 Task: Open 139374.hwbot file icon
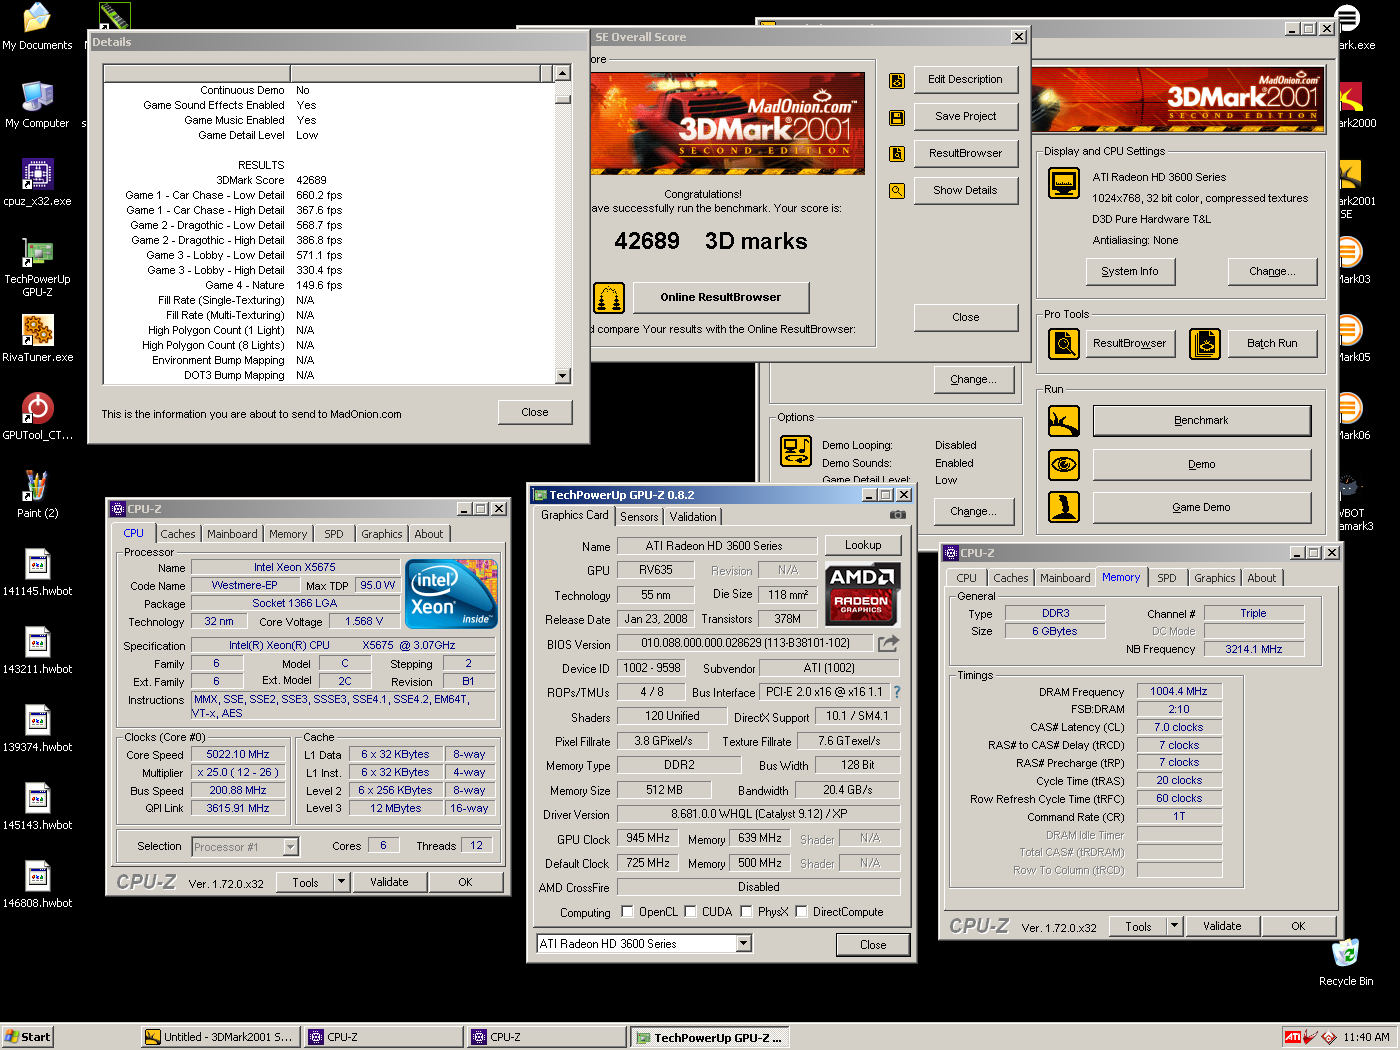pos(37,729)
